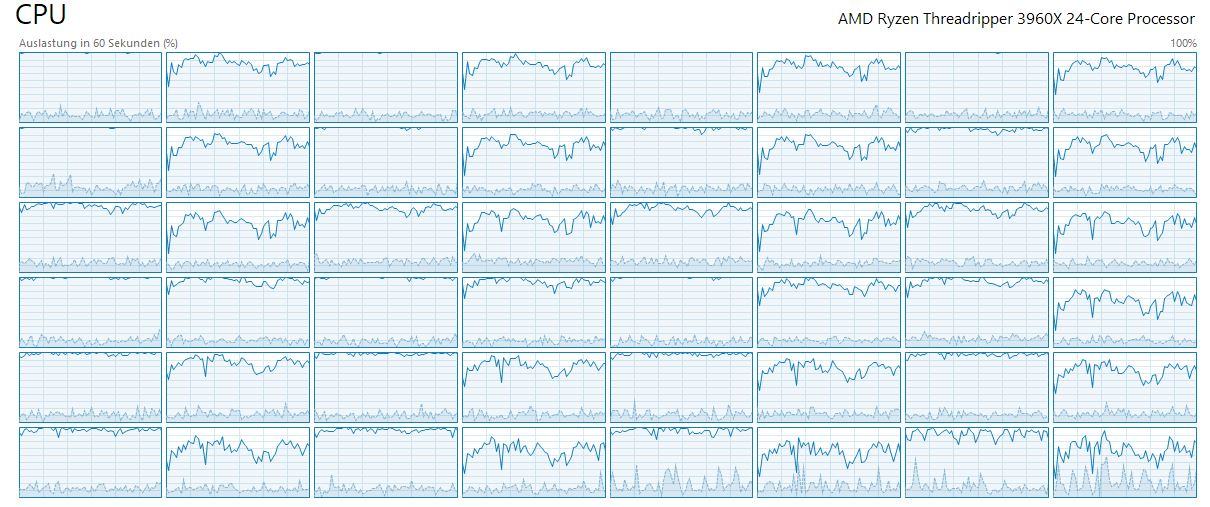1210x507 pixels.
Task: Select the first core graph in the third row
Action: click(90, 237)
